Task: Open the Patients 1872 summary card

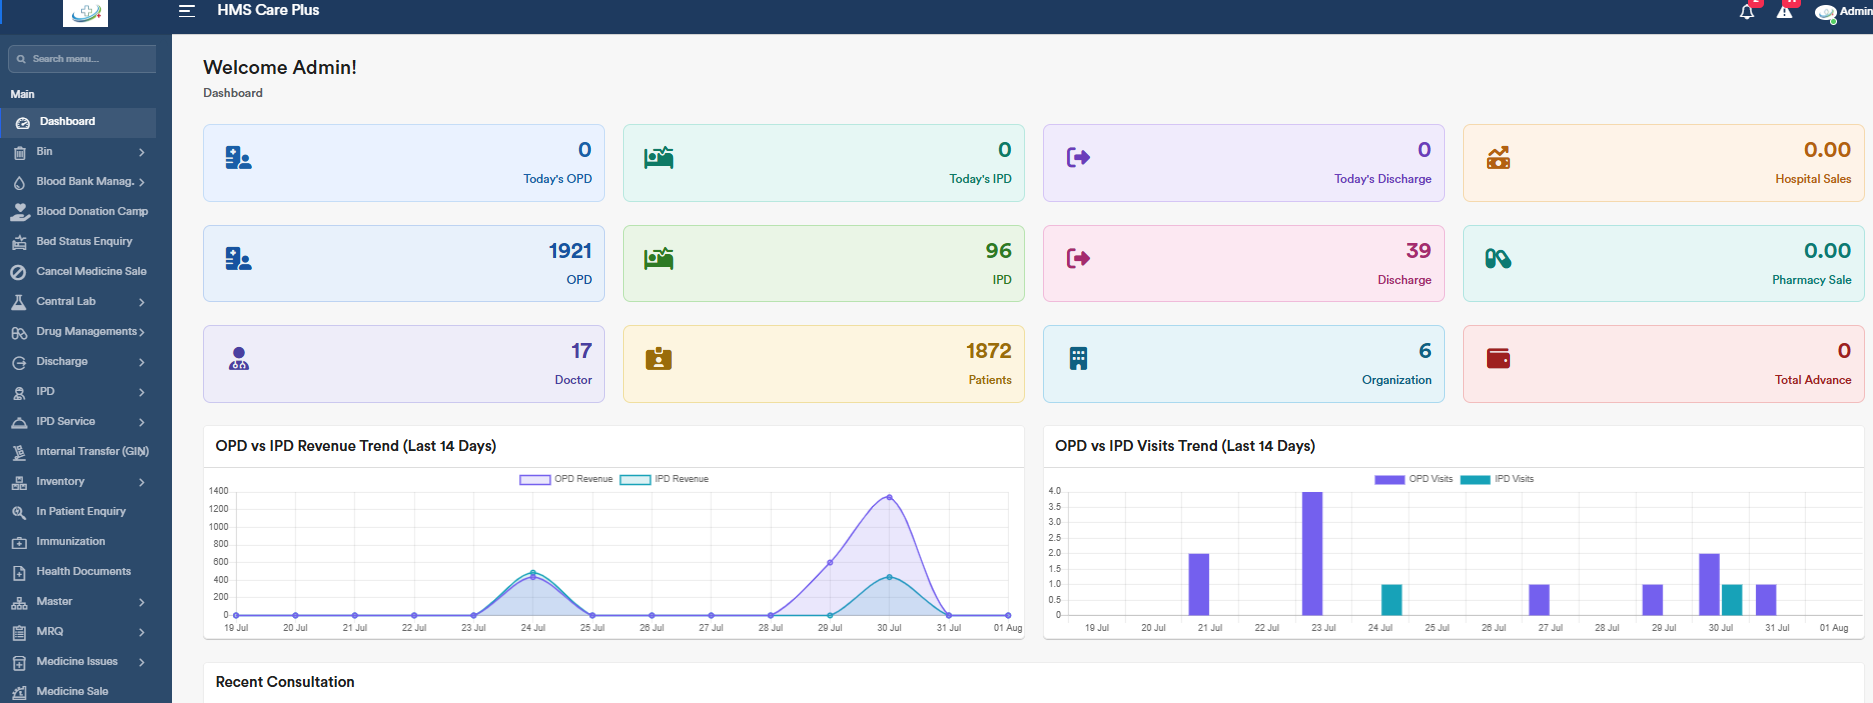Action: pyautogui.click(x=824, y=364)
